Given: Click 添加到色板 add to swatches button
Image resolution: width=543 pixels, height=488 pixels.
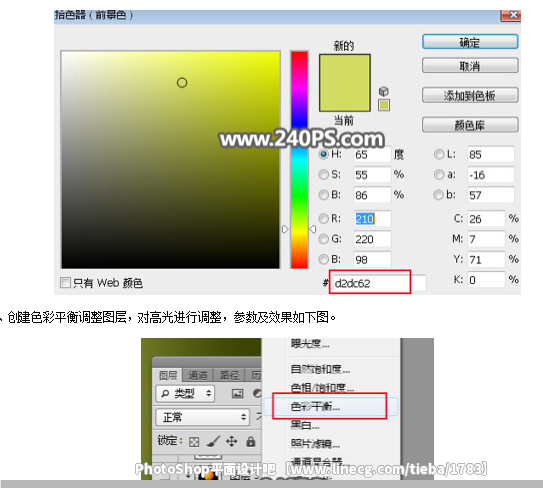Looking at the screenshot, I should click(x=470, y=95).
